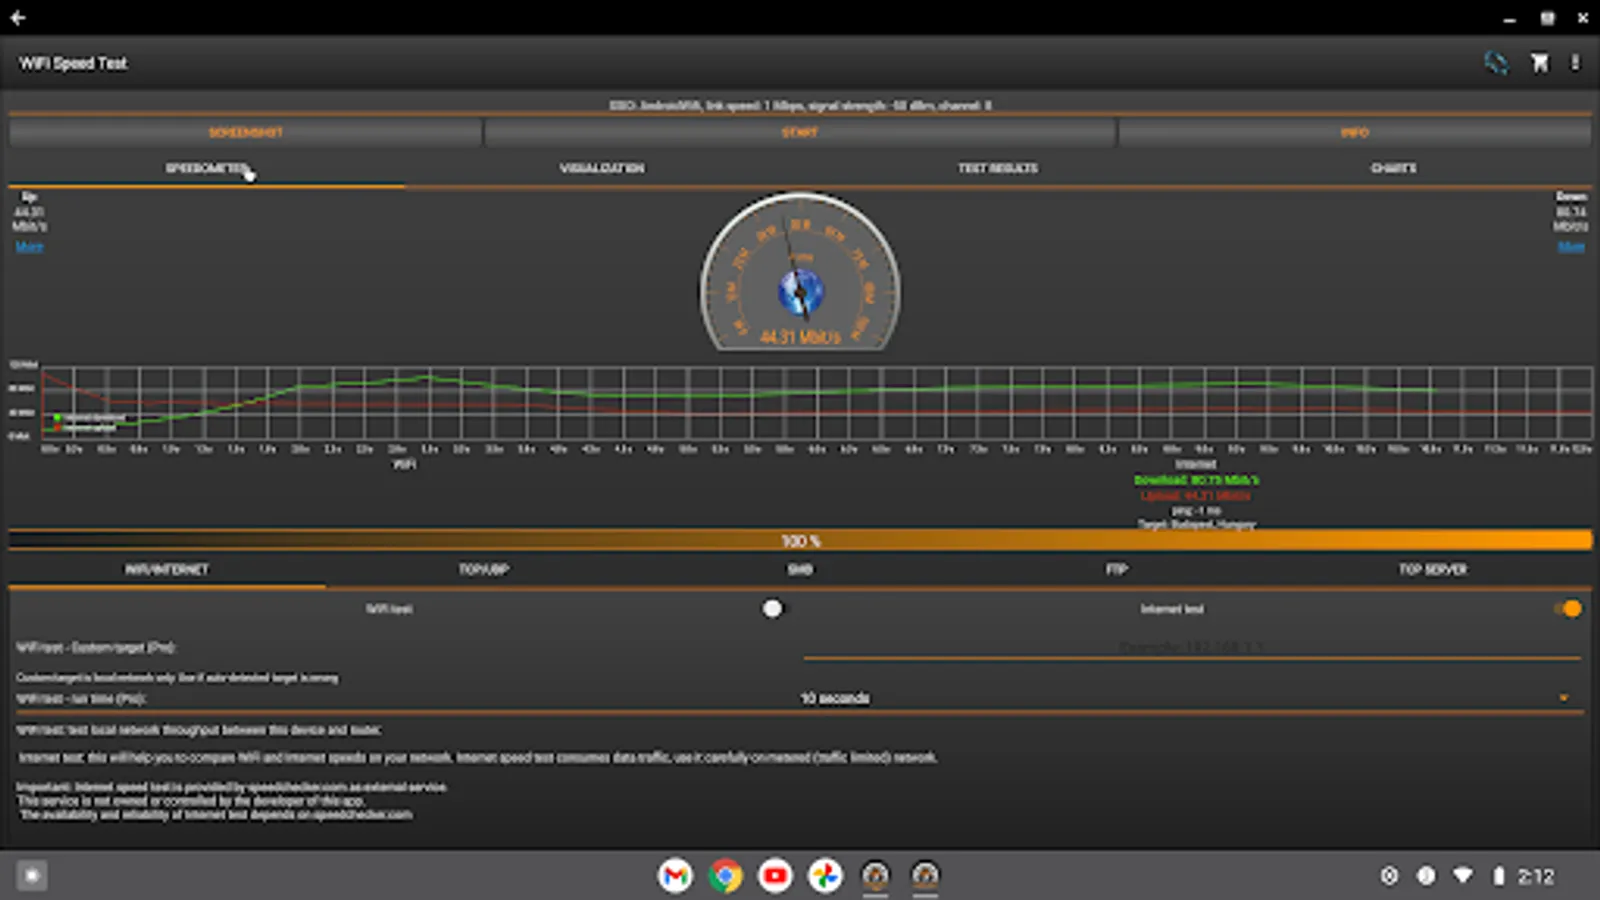This screenshot has height=900, width=1600.
Task: Launch Chrome from the shelf
Action: click(725, 876)
